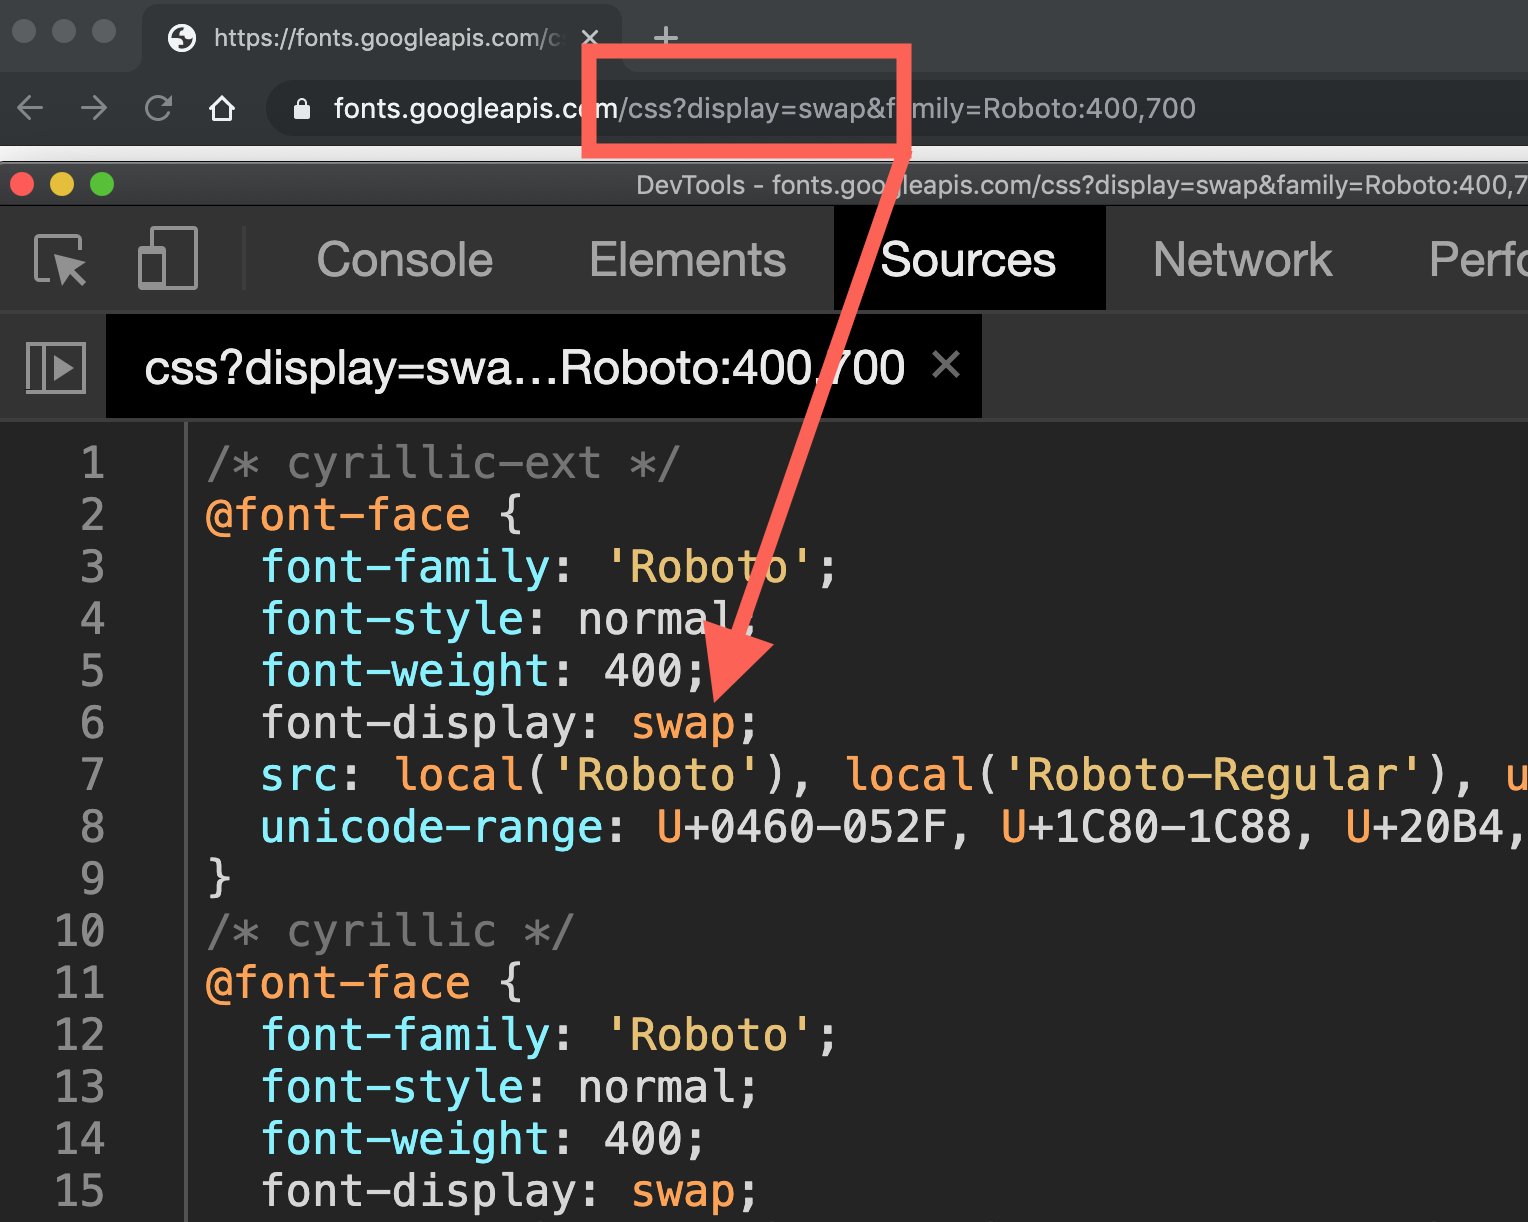Click the DevTools window title bar text
The height and width of the screenshot is (1222, 1528).
point(1081,185)
